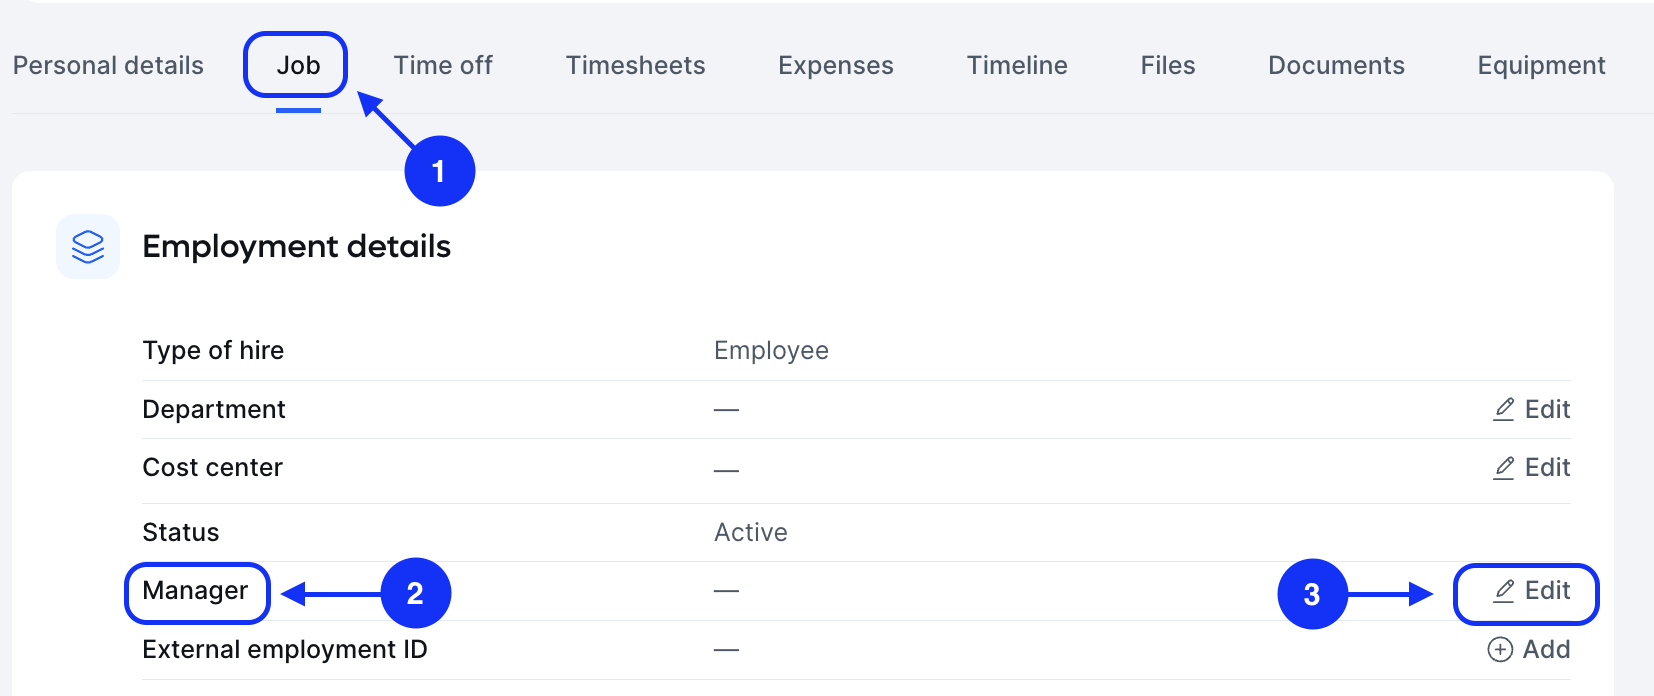The height and width of the screenshot is (696, 1654).
Task: Click Edit in the Manager row
Action: point(1532,591)
